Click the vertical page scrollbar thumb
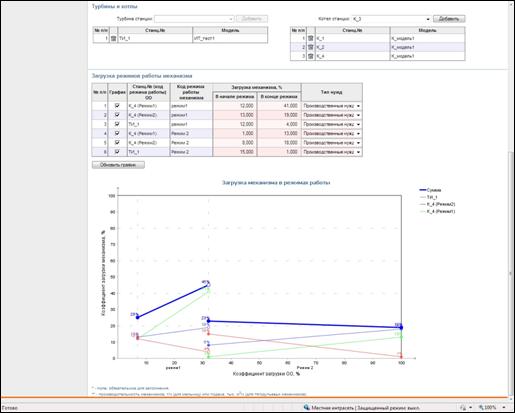The width and height of the screenshot is (515, 413). point(510,273)
